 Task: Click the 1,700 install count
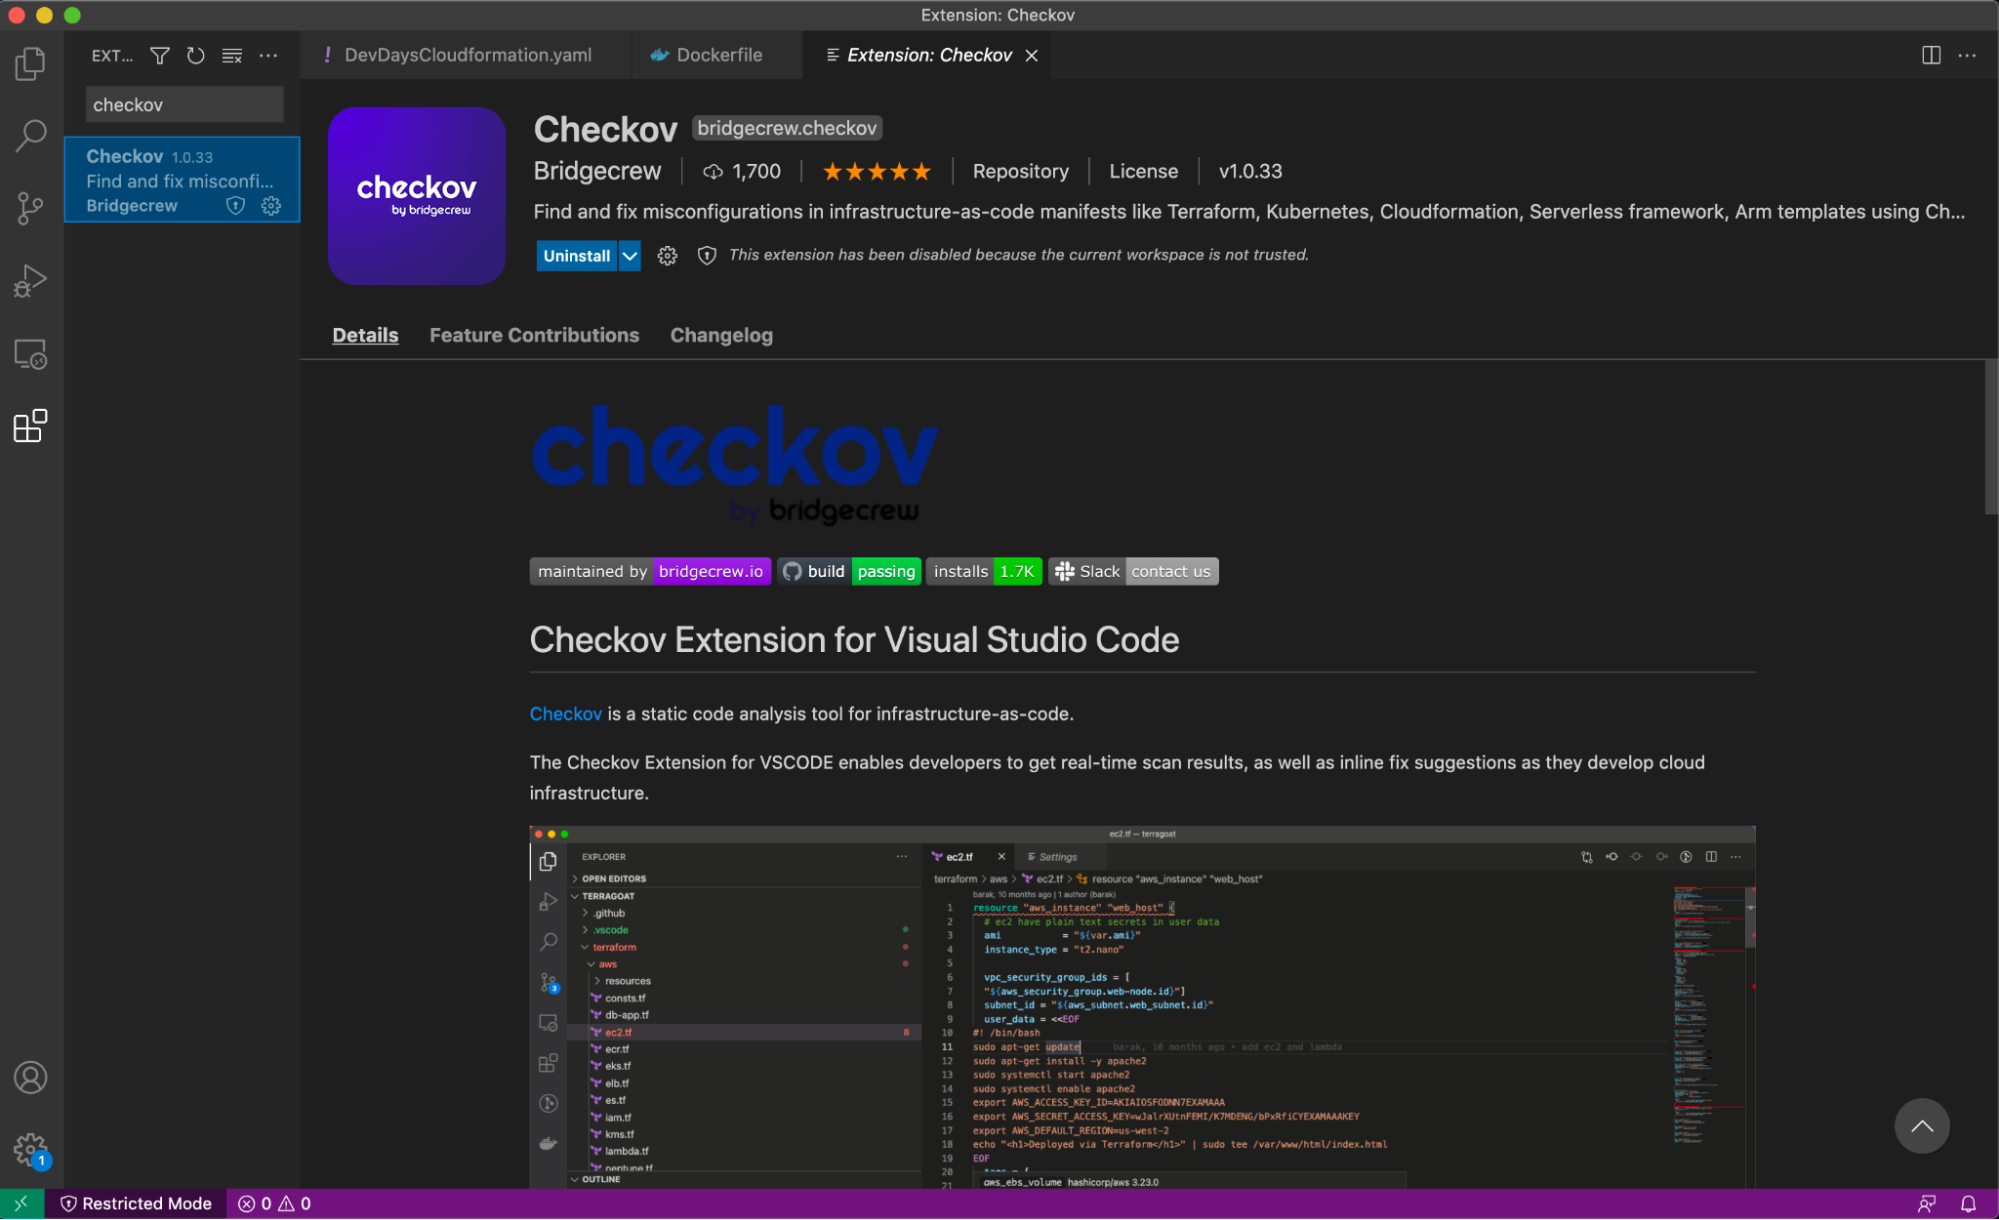pyautogui.click(x=742, y=172)
